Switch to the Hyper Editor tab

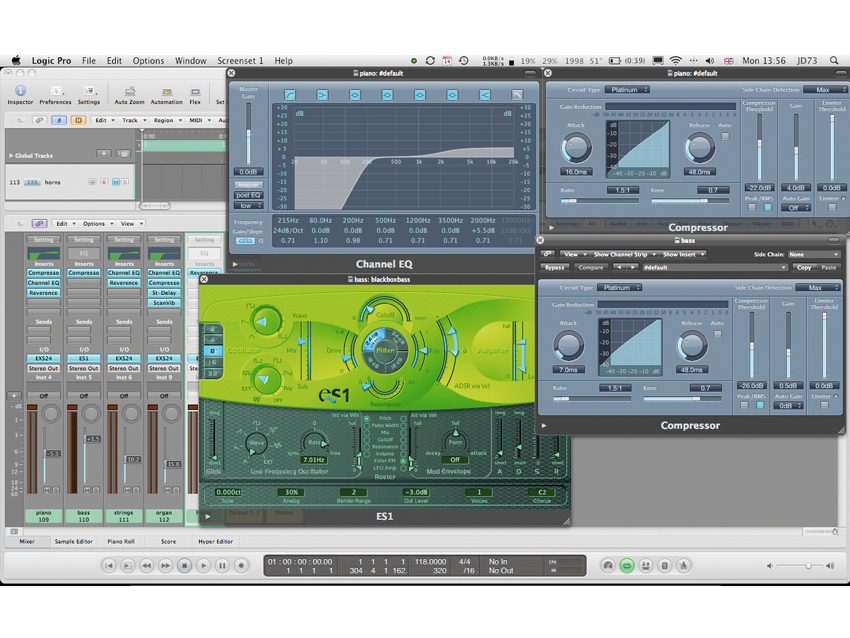[215, 541]
